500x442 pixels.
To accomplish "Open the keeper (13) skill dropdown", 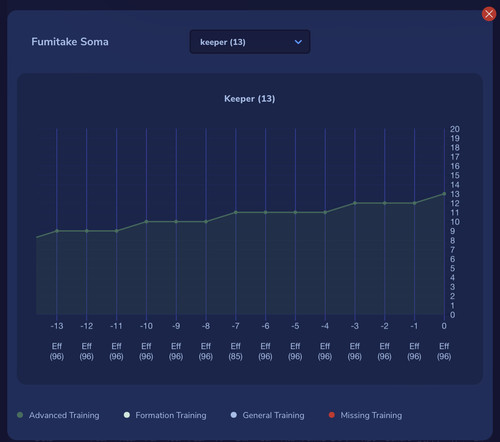I will (250, 42).
